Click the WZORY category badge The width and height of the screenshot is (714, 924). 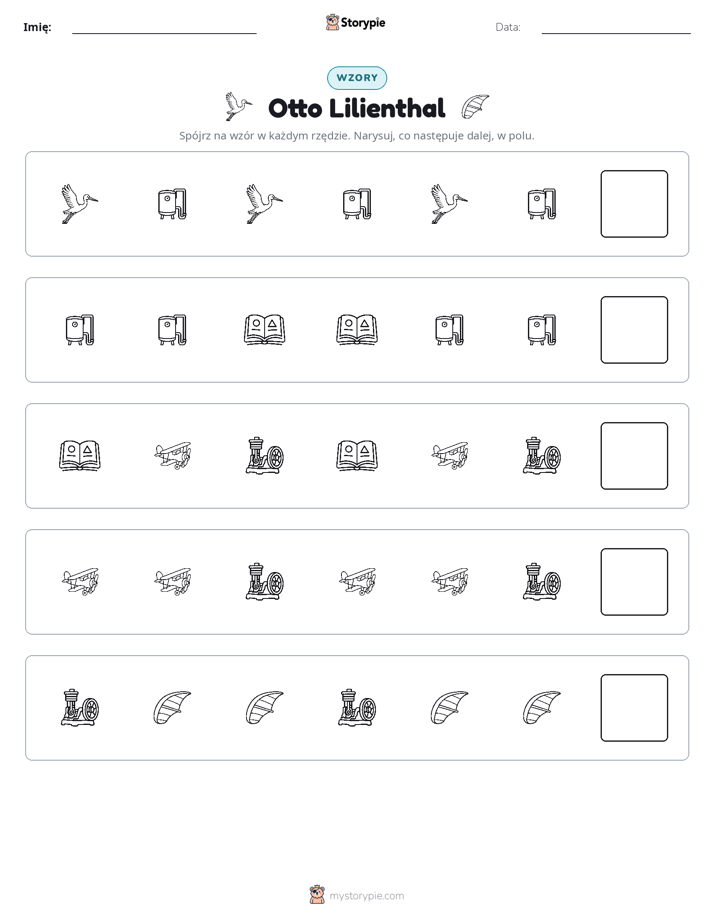tap(357, 78)
